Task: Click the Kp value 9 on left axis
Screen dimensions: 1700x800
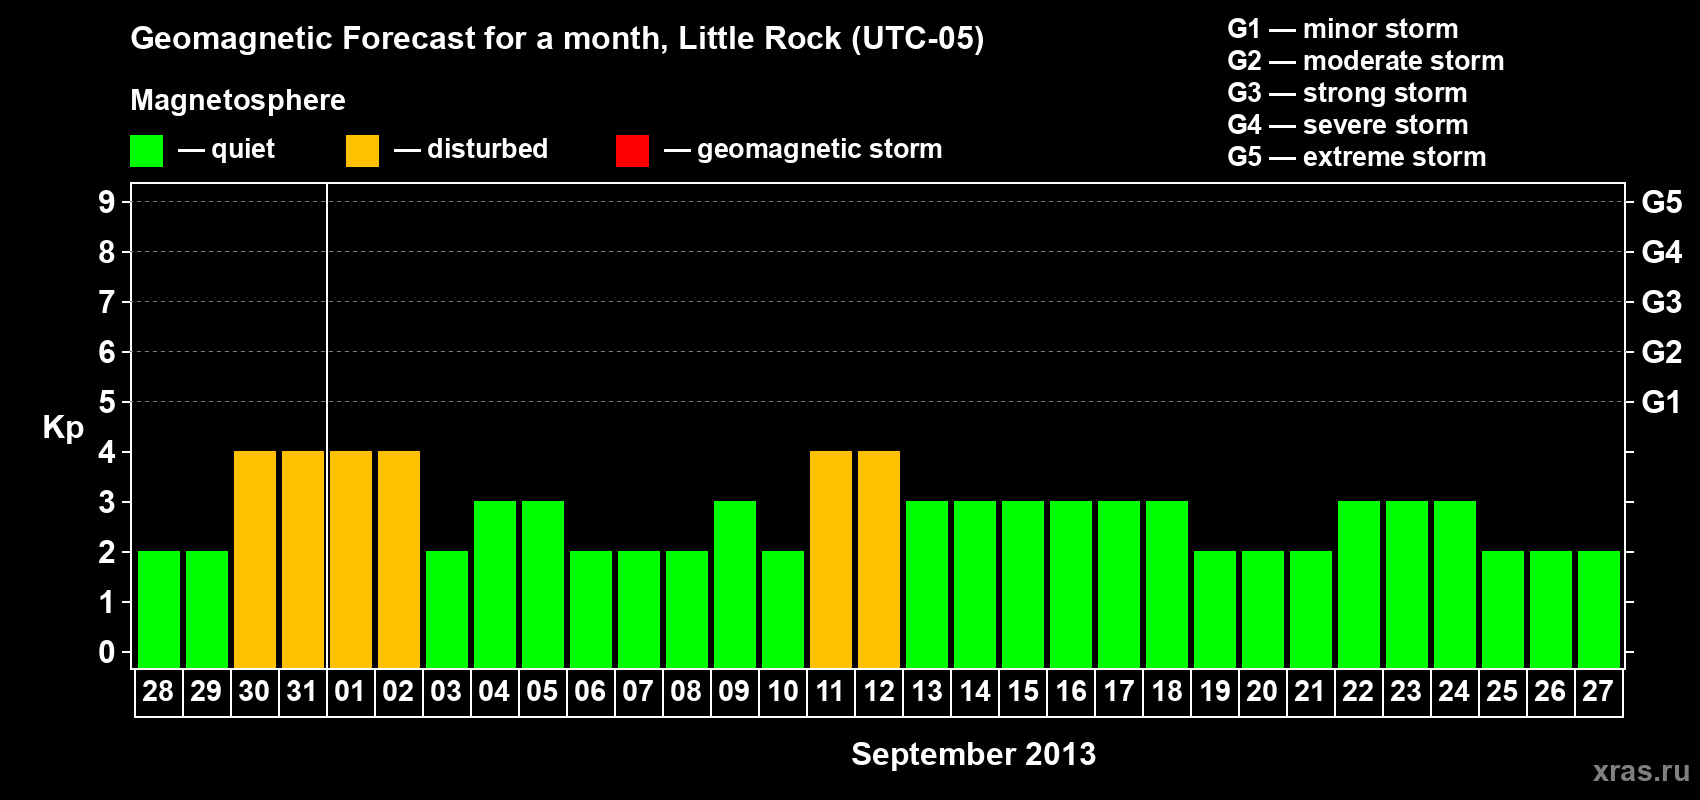Action: pyautogui.click(x=107, y=202)
